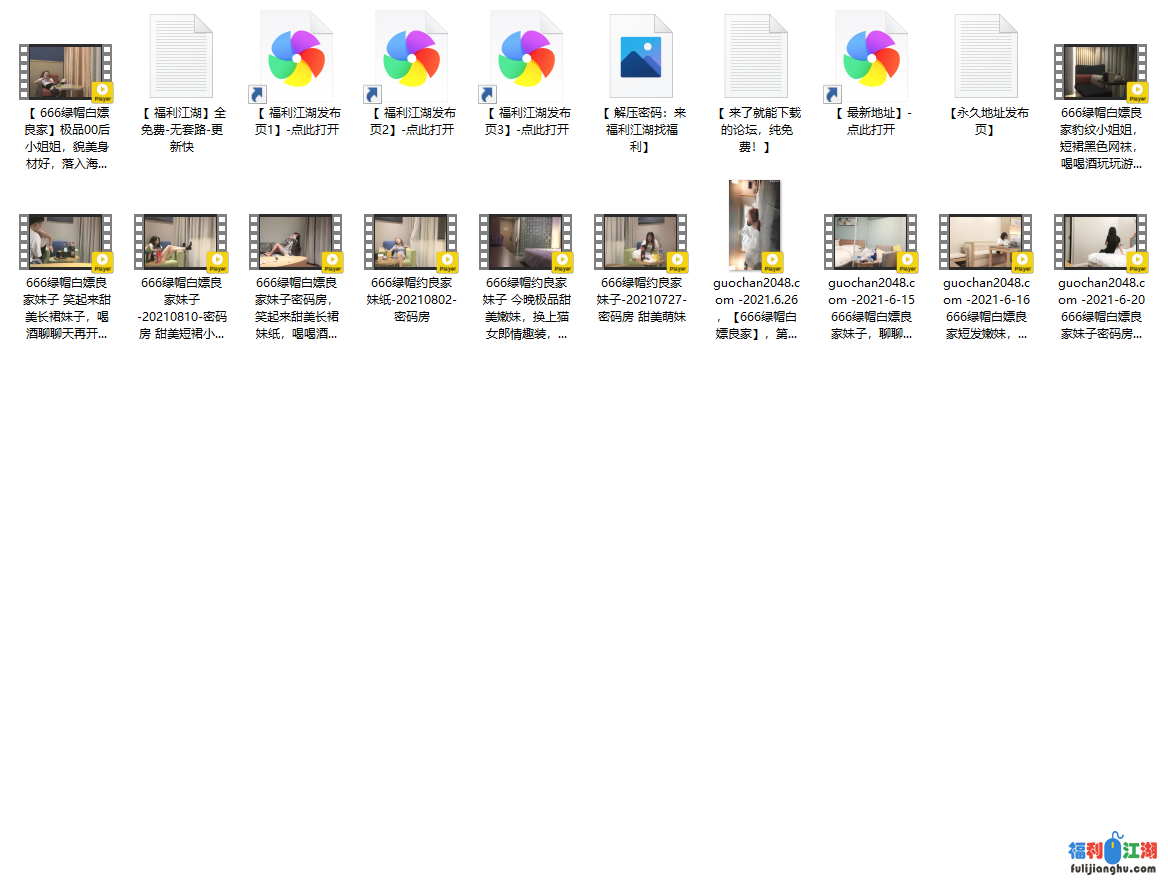Open the 福利江湖发布页1 shortcut
1168x884 pixels.
click(295, 57)
